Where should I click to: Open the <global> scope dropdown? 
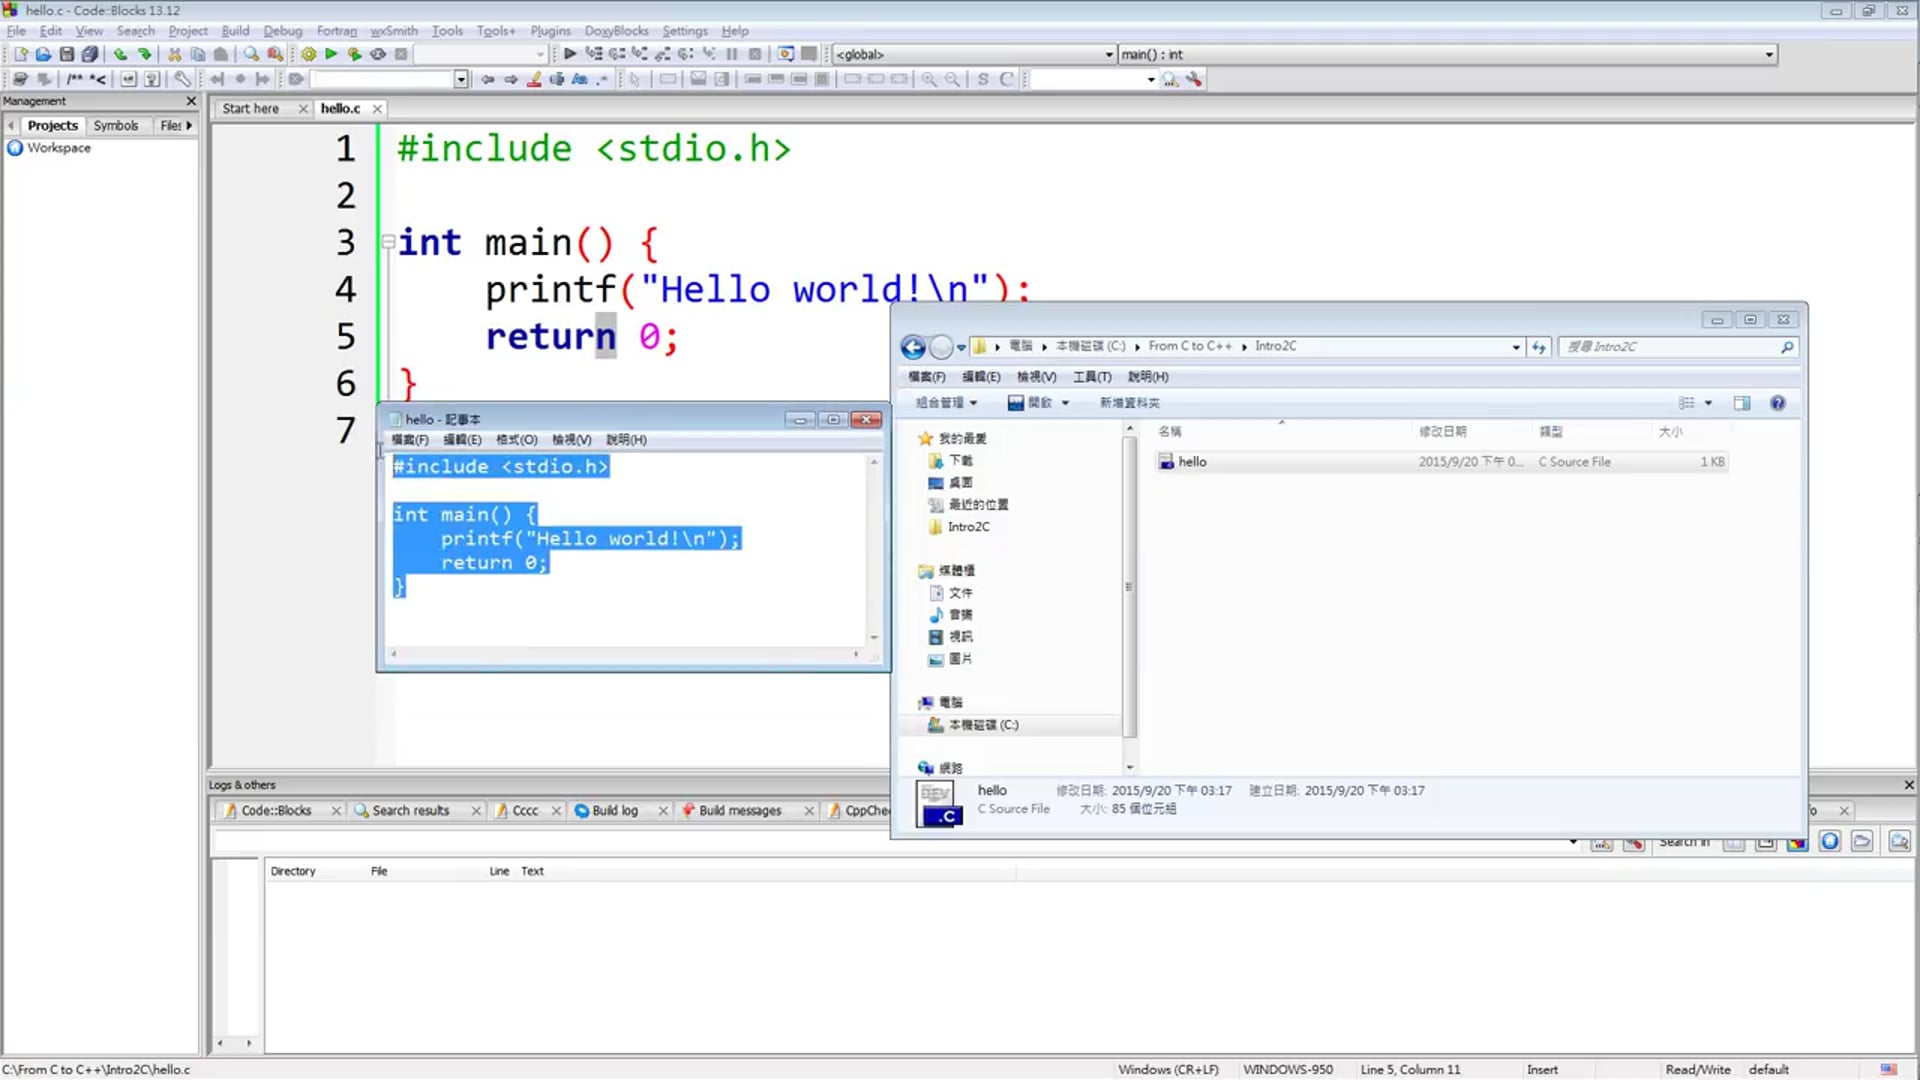1108,54
